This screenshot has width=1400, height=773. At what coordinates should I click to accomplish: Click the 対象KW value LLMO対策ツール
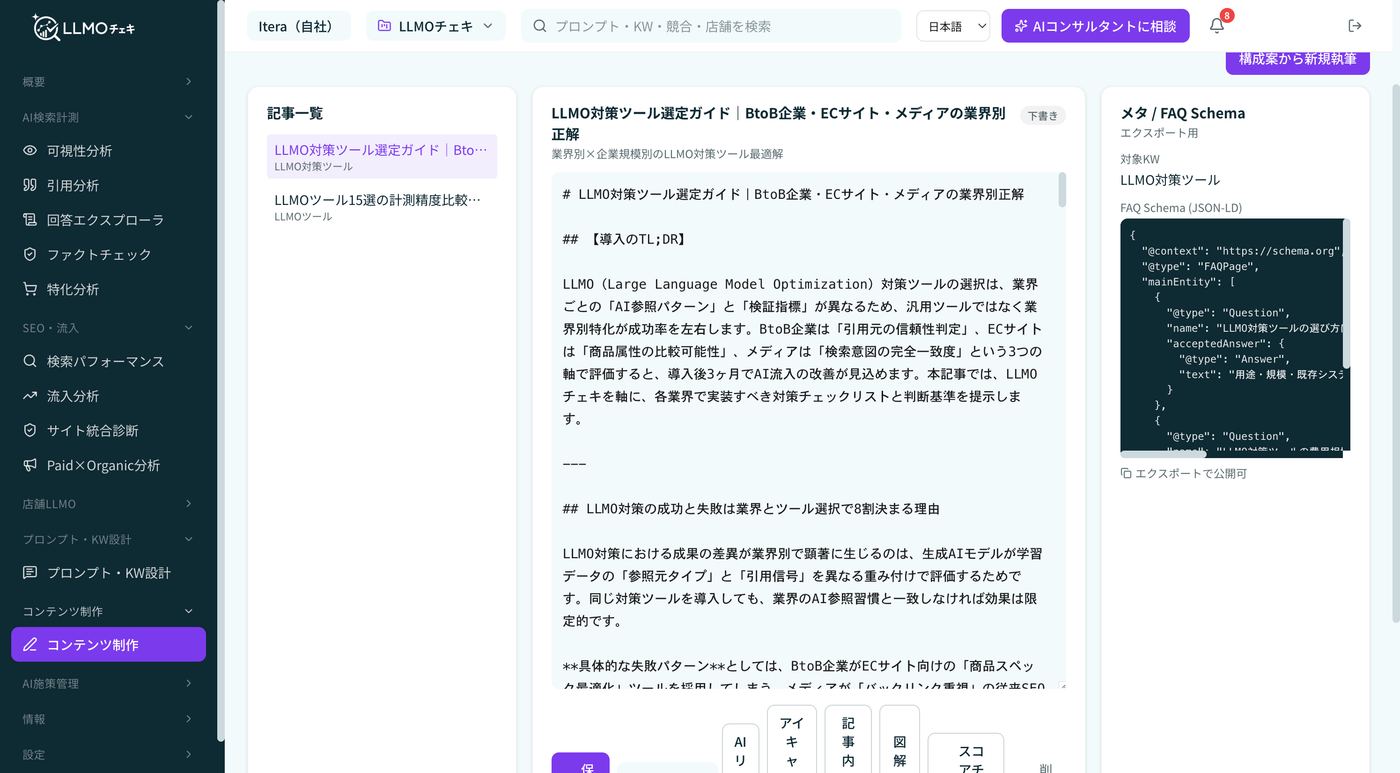click(1170, 180)
